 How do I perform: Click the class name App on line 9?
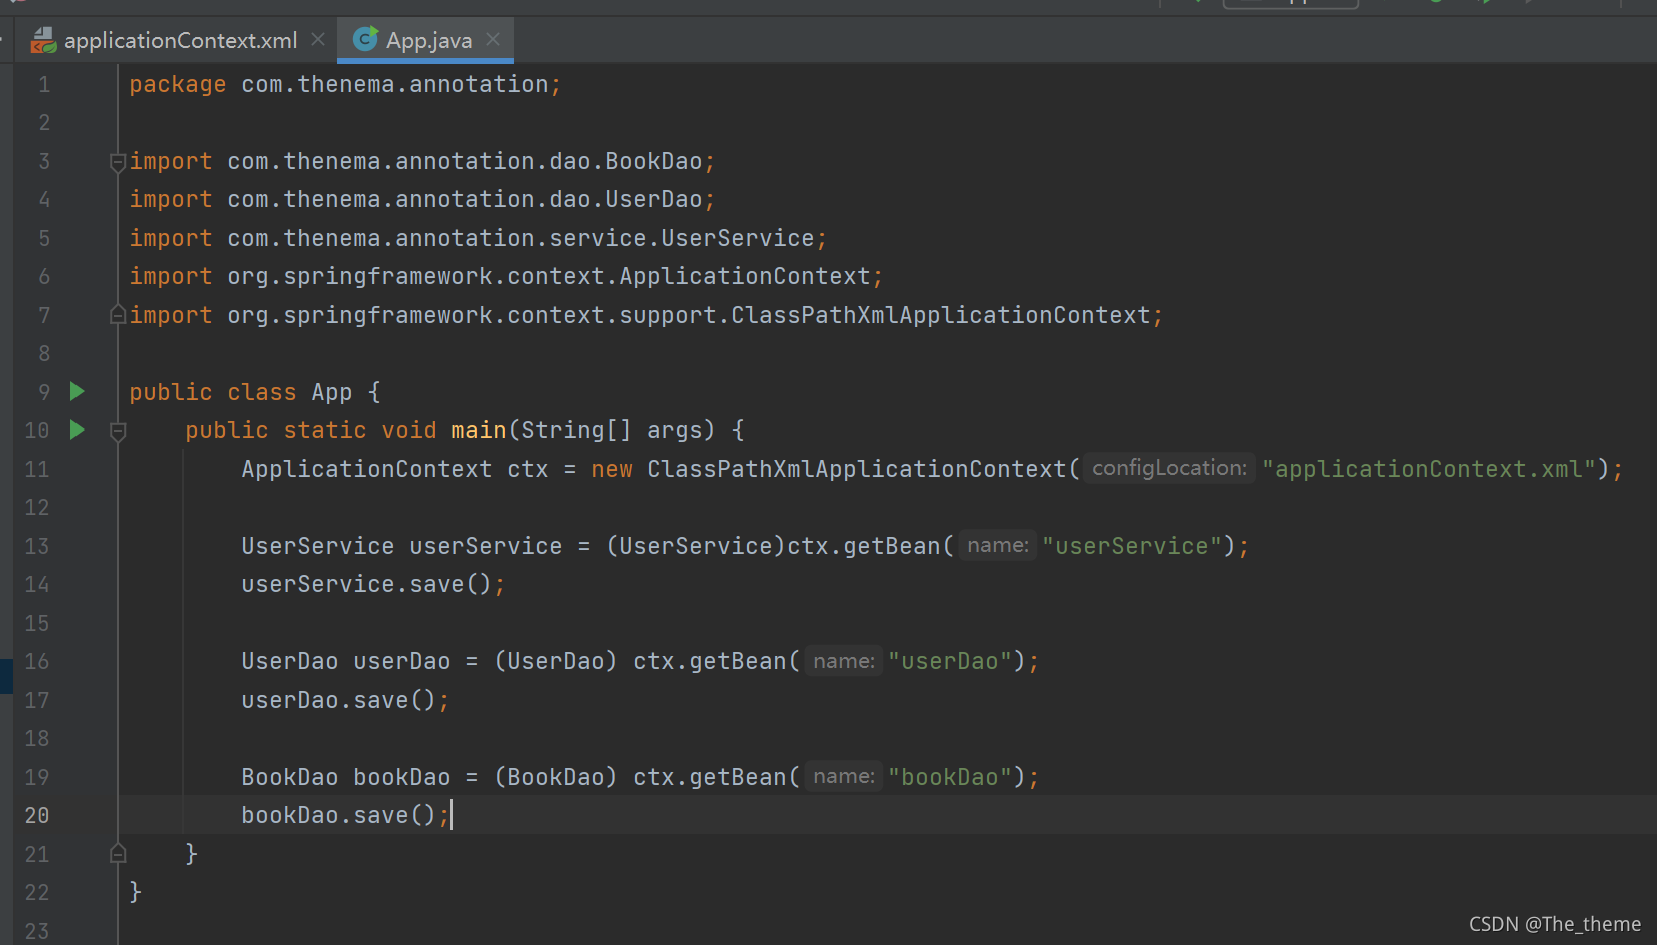click(x=332, y=393)
